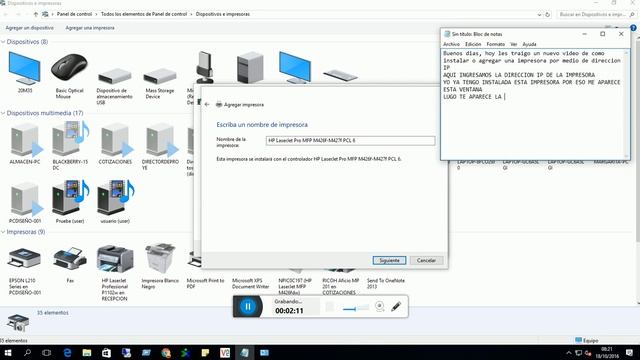This screenshot has height=360, width=640.
Task: Click Agregar una impresora
Action: coord(90,28)
